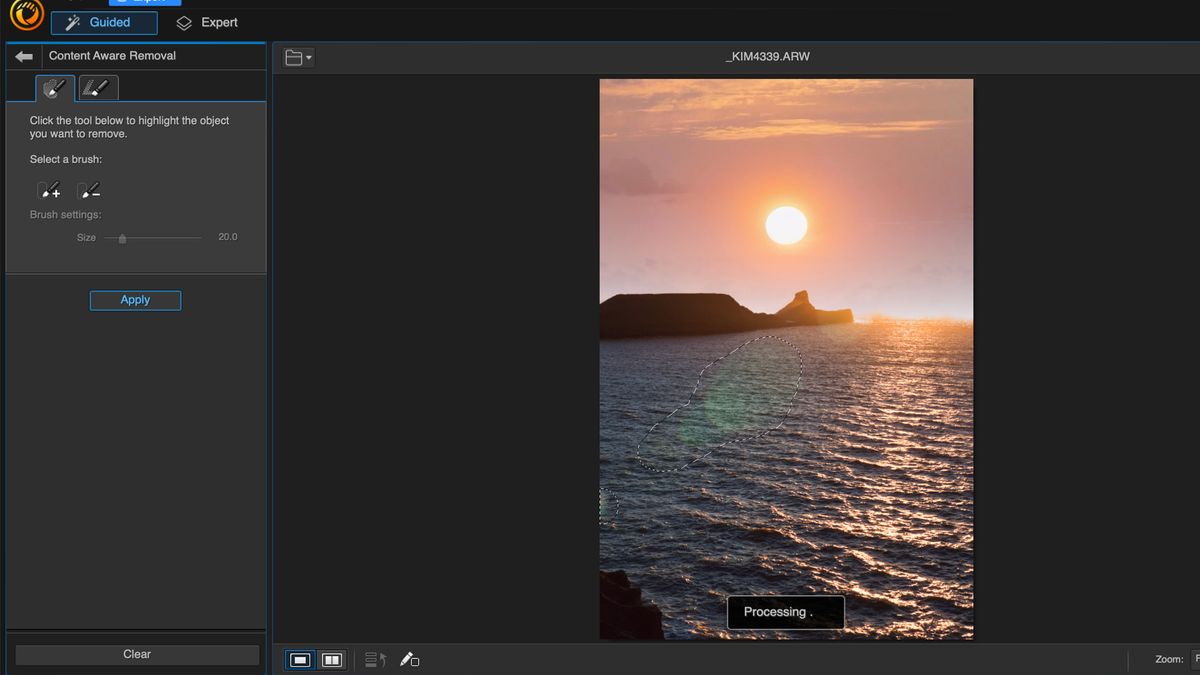Expand the file browser disclosure arrow
1200x675 pixels.
307,57
